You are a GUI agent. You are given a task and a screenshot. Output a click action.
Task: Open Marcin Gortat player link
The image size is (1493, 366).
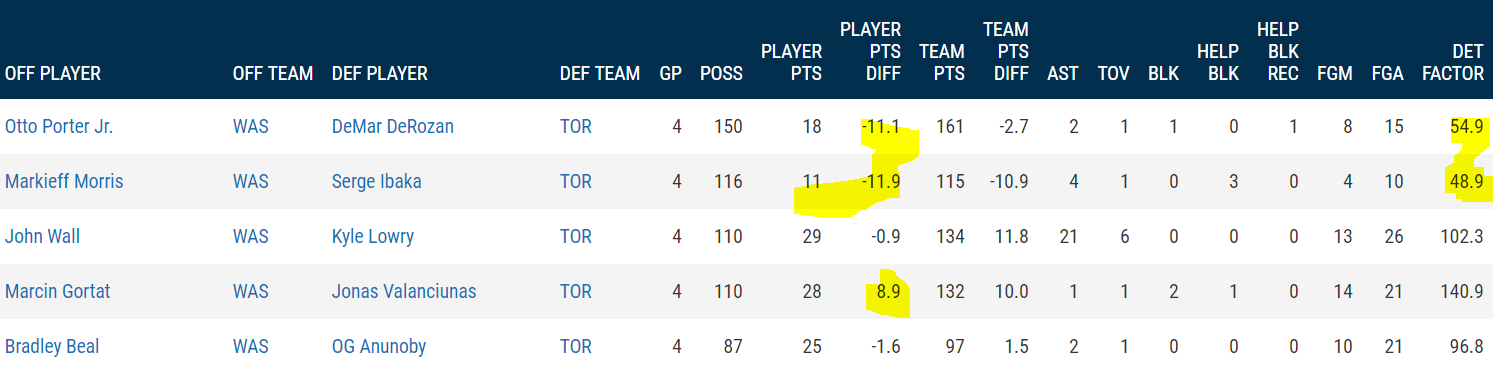coord(58,292)
